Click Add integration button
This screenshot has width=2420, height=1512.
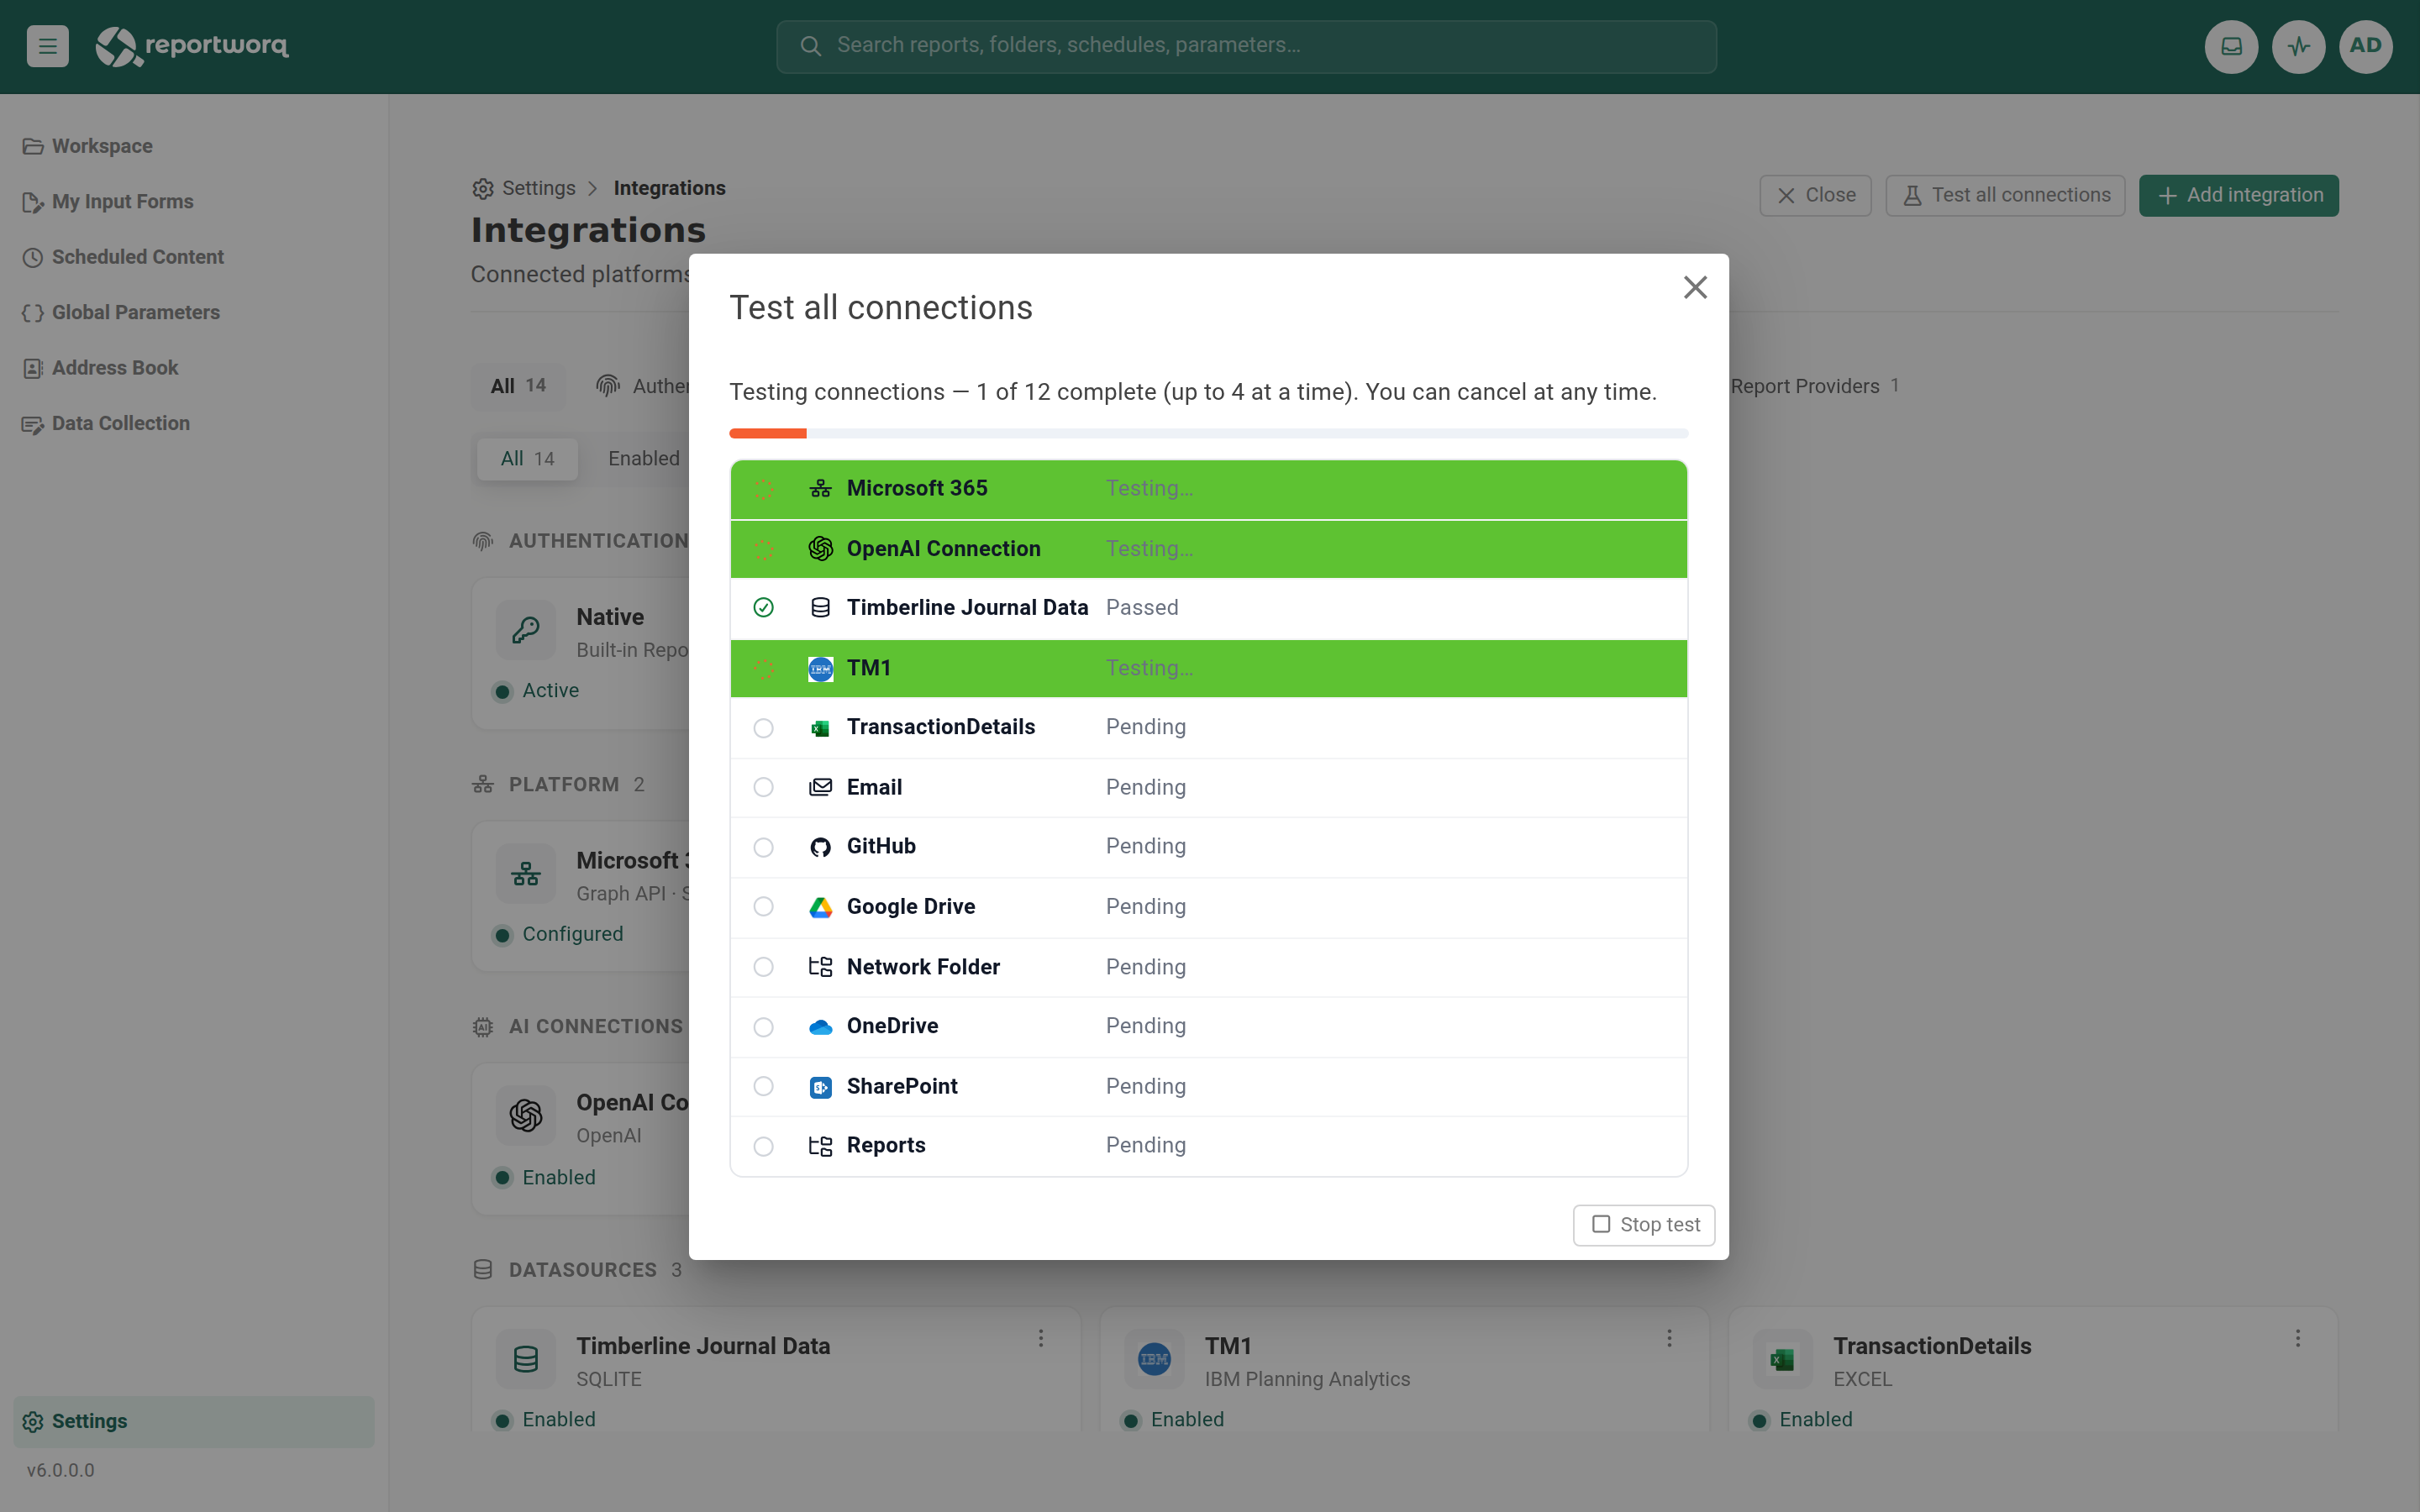(2238, 196)
